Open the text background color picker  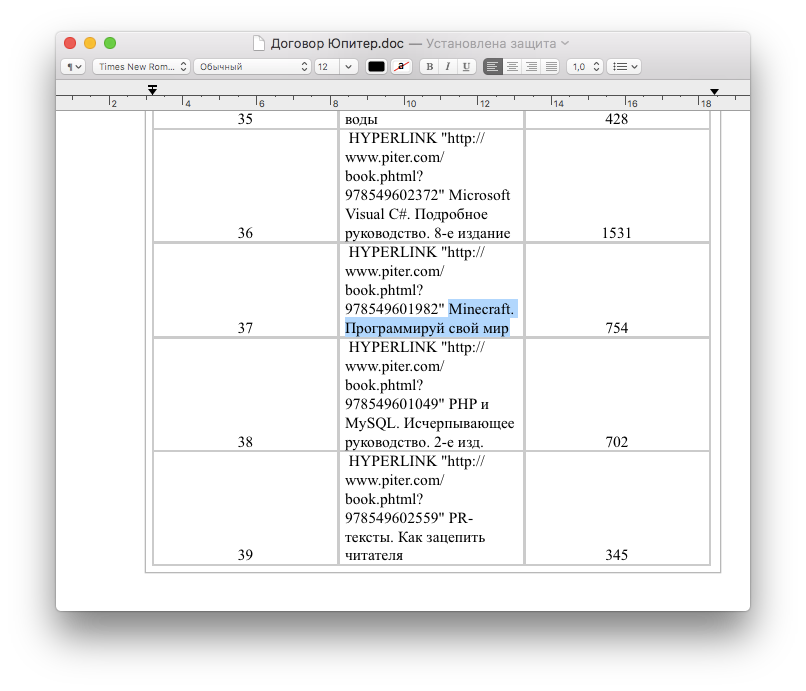click(401, 67)
